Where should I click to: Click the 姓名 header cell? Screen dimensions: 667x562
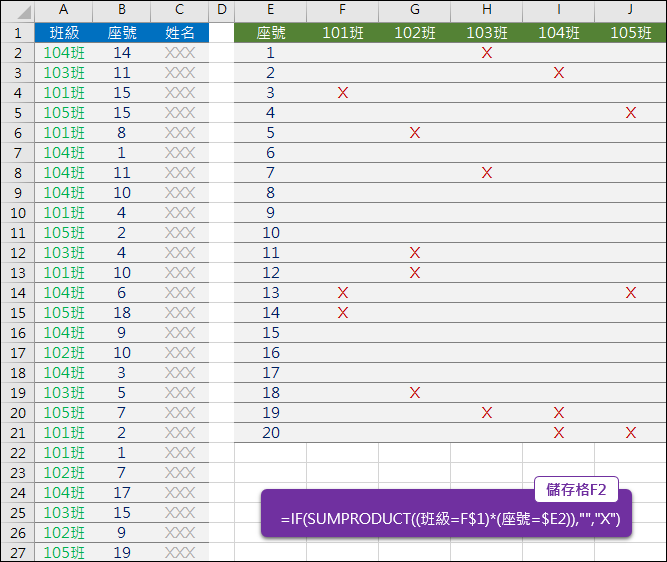[x=180, y=33]
